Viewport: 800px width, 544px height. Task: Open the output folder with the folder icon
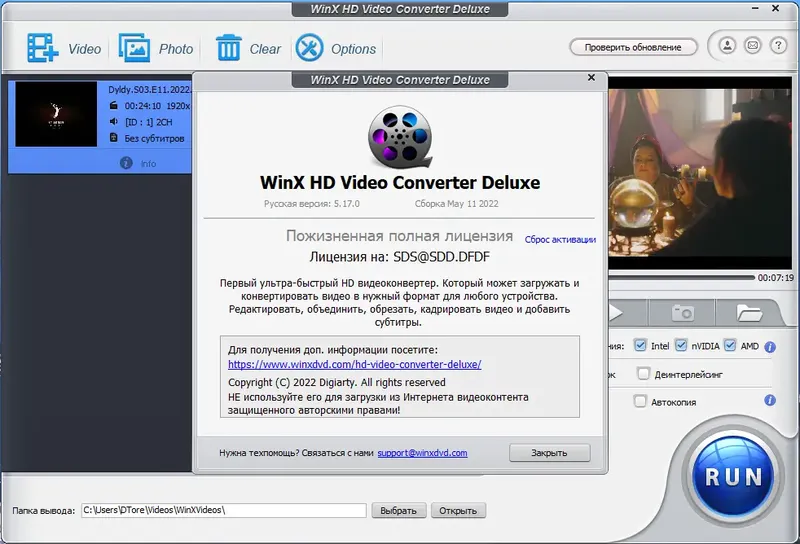pos(749,313)
